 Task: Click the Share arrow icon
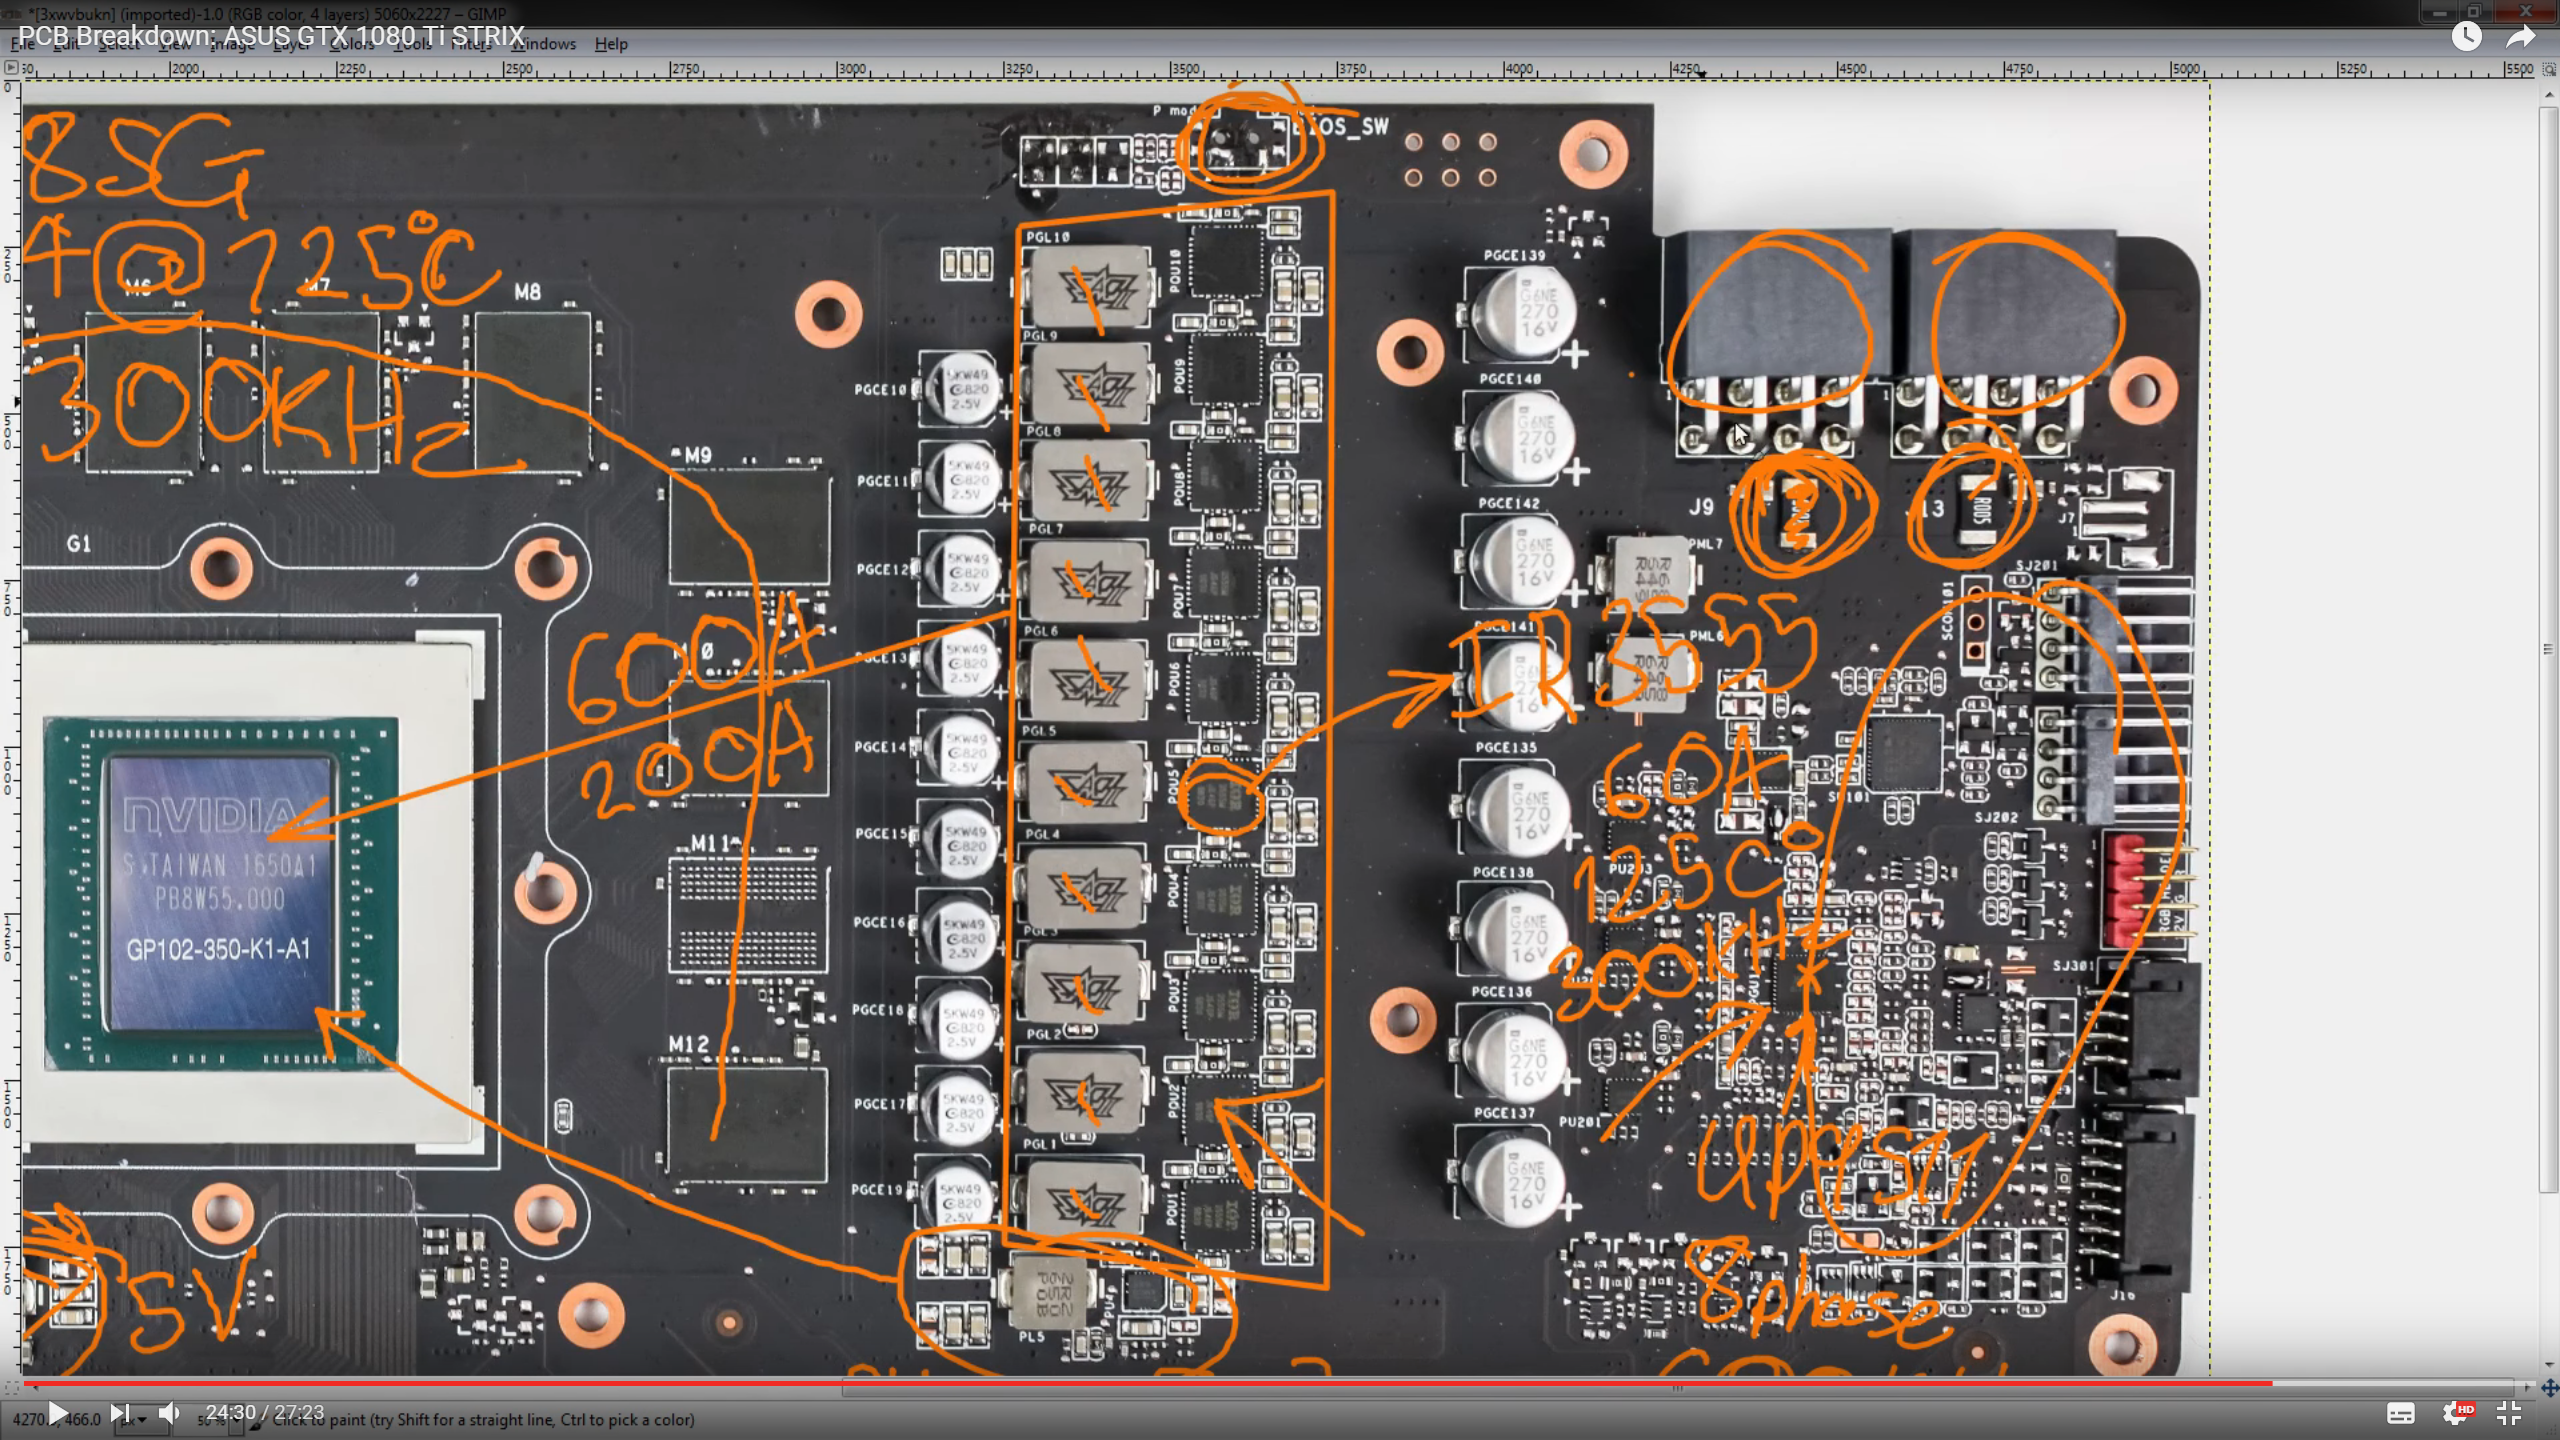click(x=2520, y=37)
